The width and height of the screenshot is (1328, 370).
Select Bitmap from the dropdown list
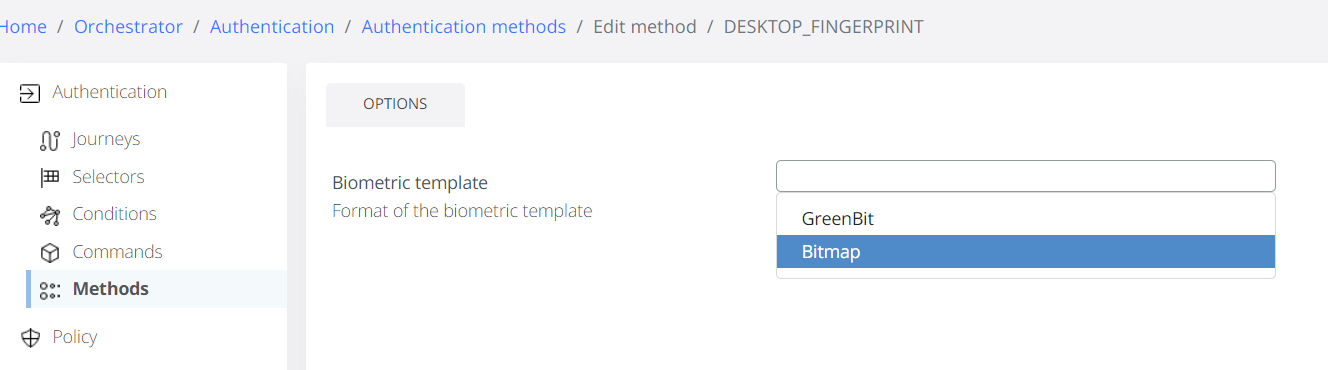pos(1026,252)
